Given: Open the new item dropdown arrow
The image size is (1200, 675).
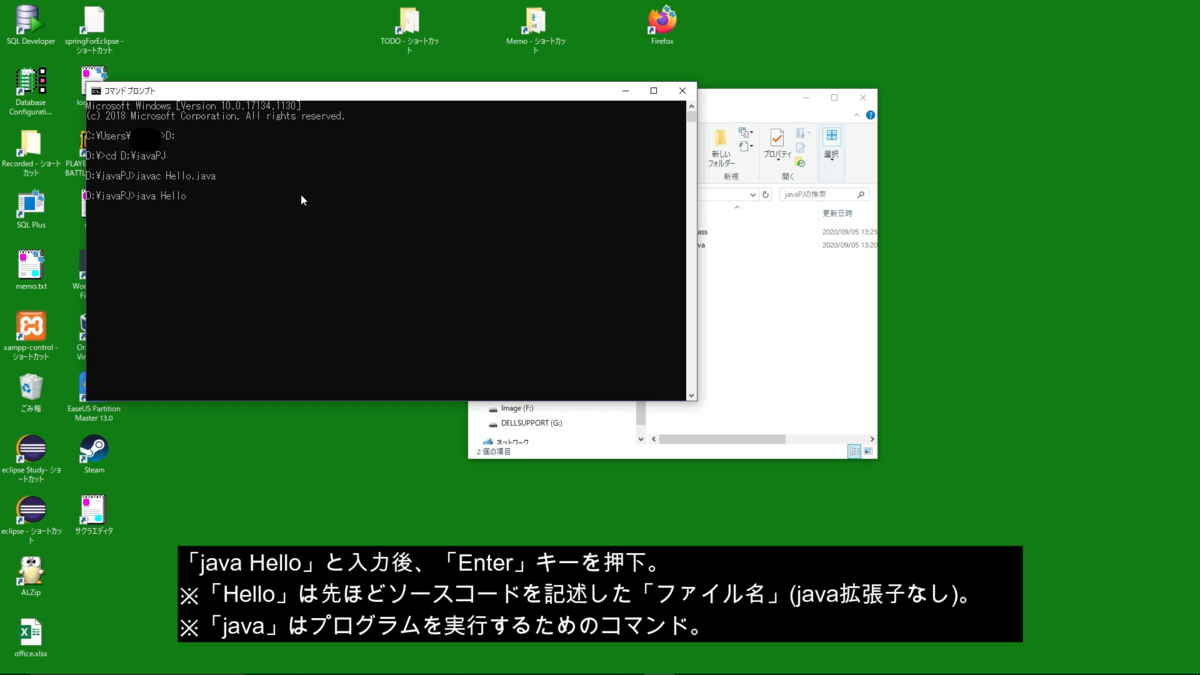Looking at the screenshot, I should click(x=751, y=133).
